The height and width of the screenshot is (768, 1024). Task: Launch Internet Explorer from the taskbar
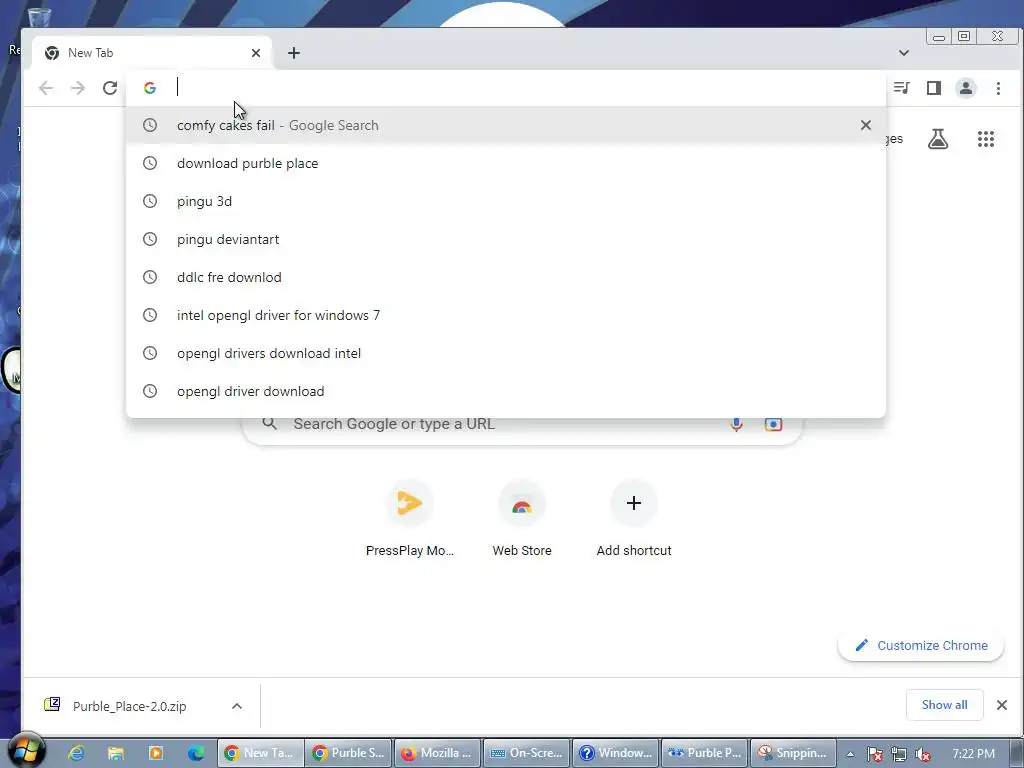click(x=76, y=753)
